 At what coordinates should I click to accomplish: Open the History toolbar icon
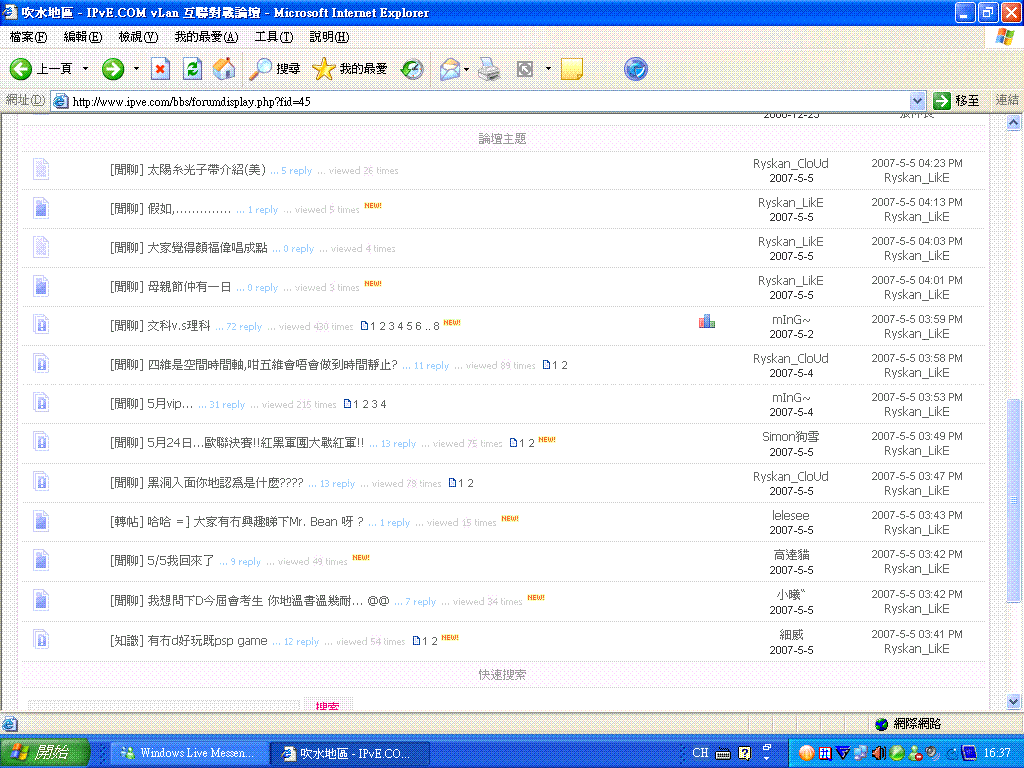(412, 69)
